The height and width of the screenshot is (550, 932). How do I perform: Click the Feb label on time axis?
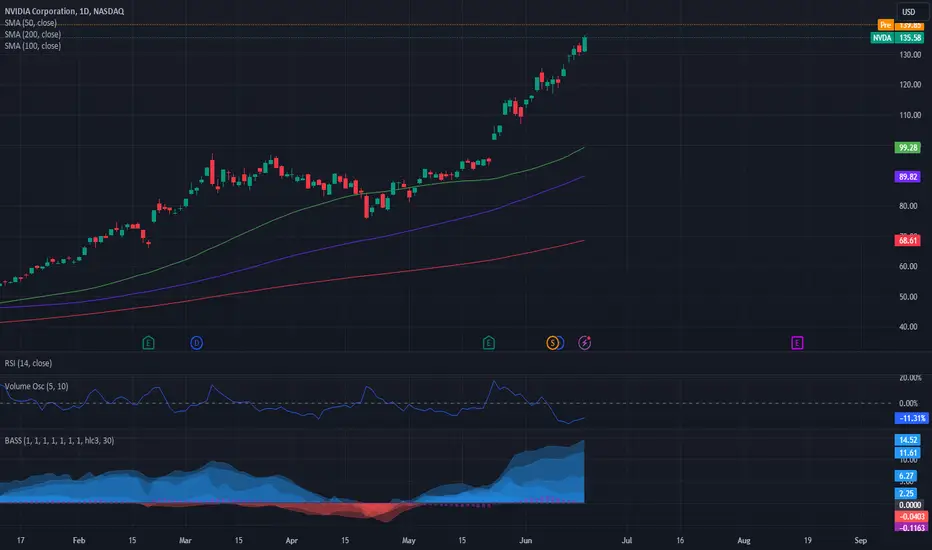pyautogui.click(x=79, y=541)
